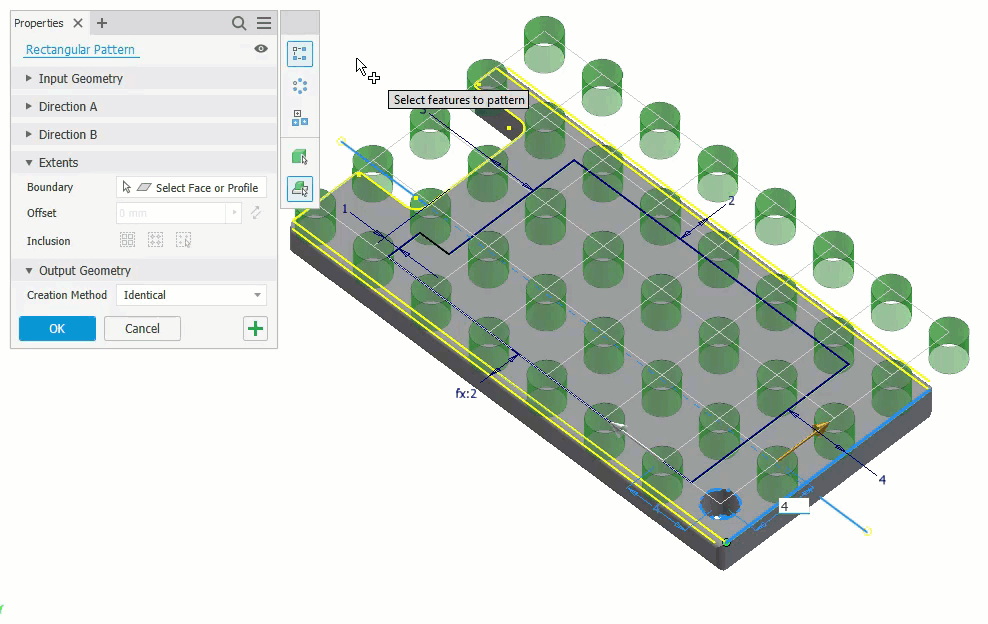Confirm the pattern with OK

[57, 328]
